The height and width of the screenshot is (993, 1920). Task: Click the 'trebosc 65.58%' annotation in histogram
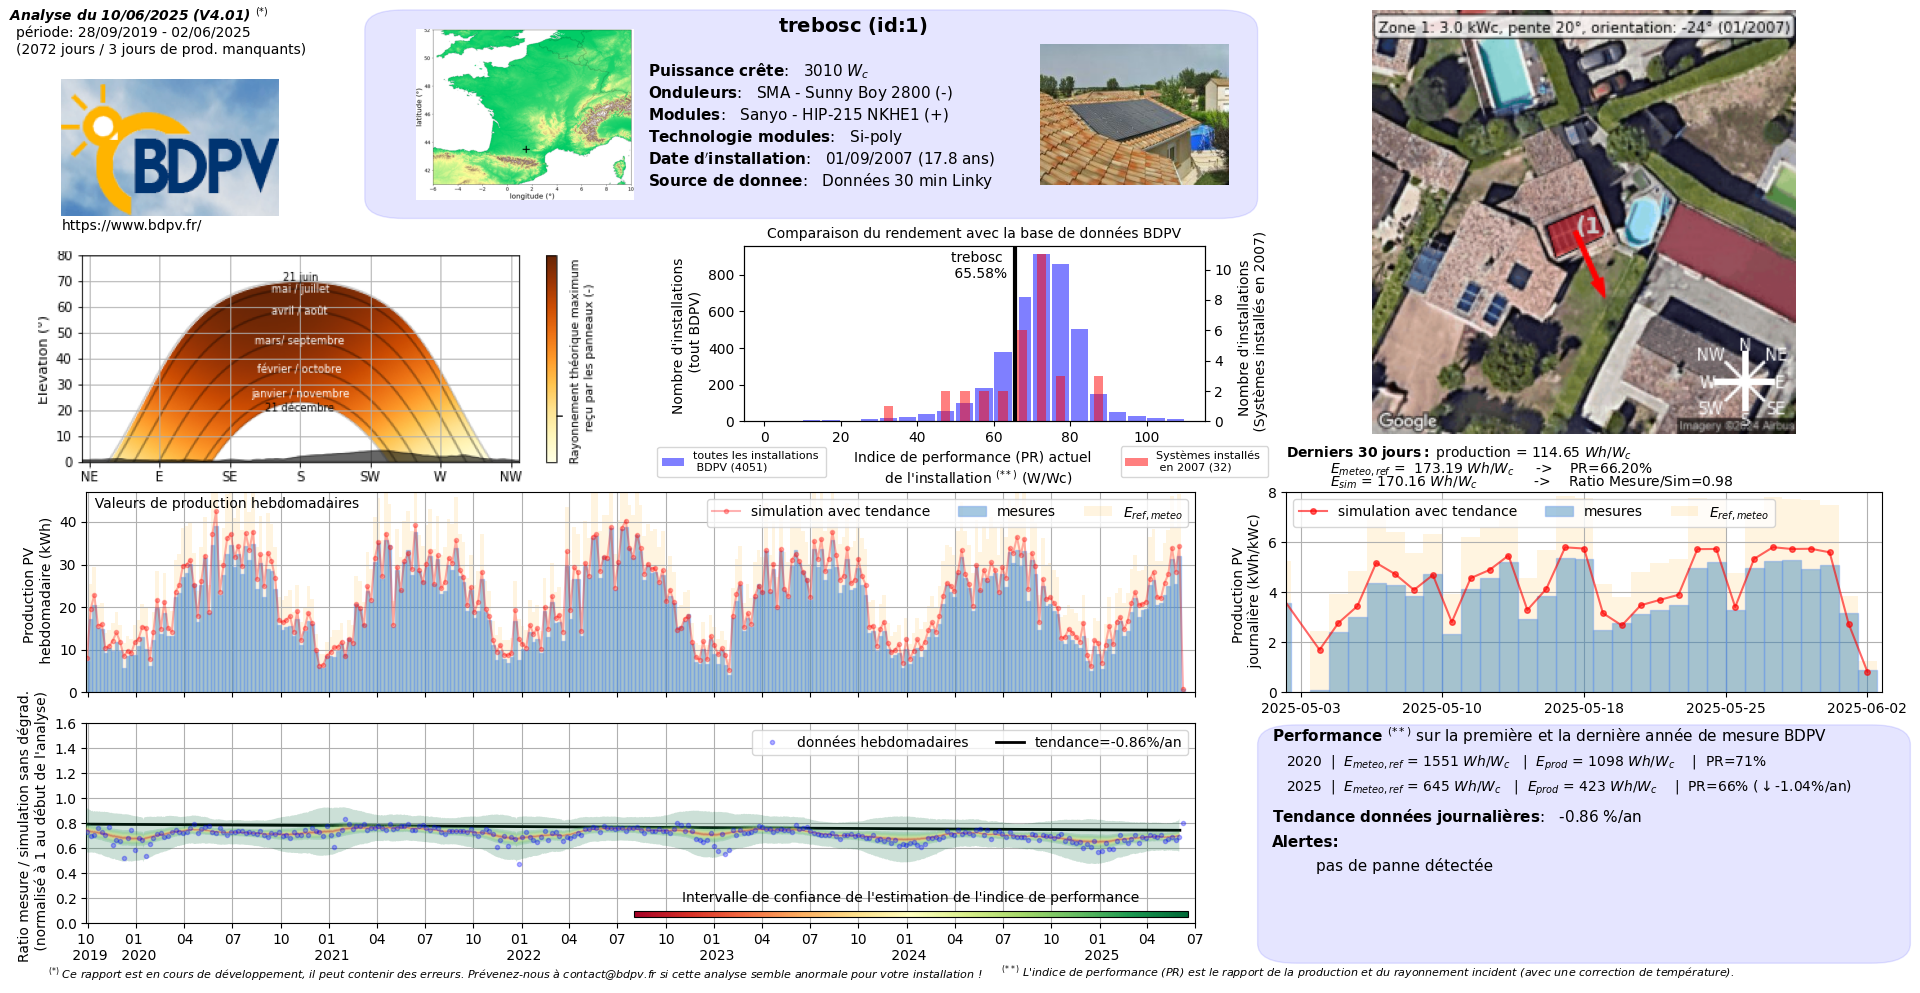tap(978, 265)
